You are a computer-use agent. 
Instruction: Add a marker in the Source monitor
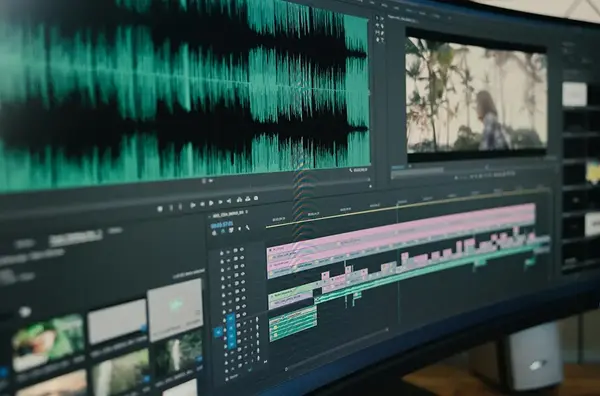click(x=160, y=209)
